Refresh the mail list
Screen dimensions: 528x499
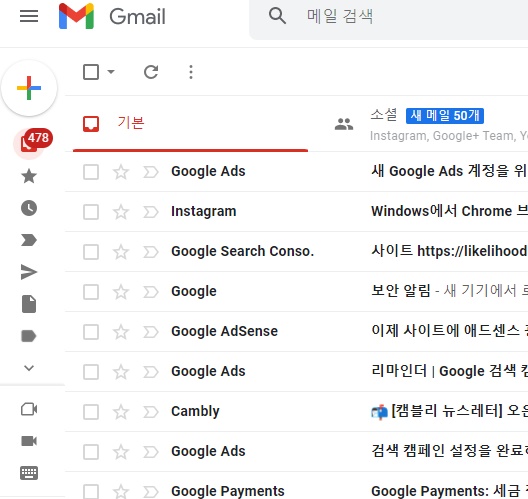click(151, 72)
